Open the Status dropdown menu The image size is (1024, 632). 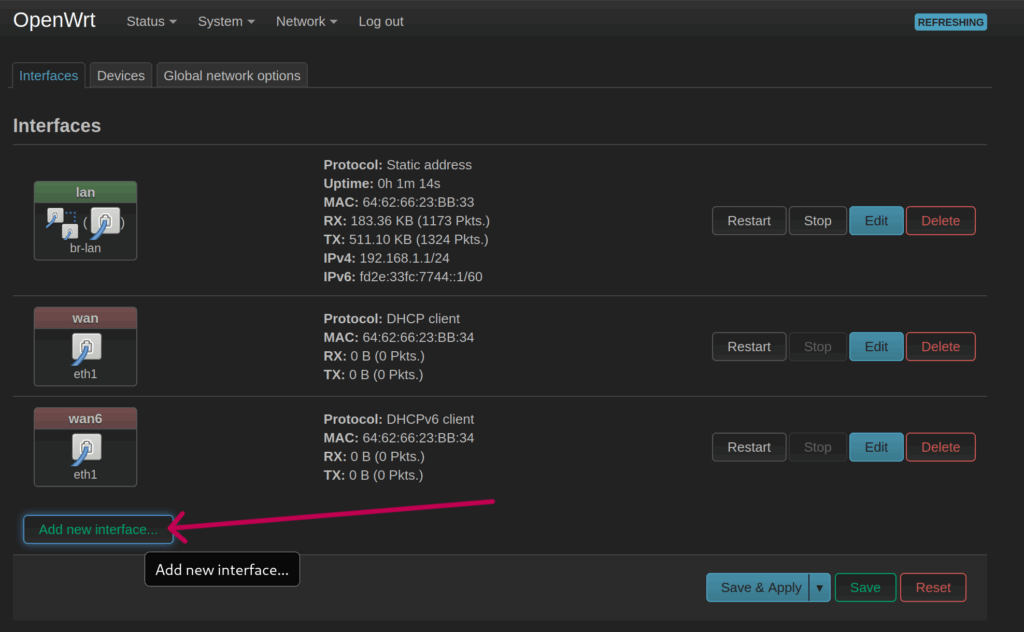151,21
